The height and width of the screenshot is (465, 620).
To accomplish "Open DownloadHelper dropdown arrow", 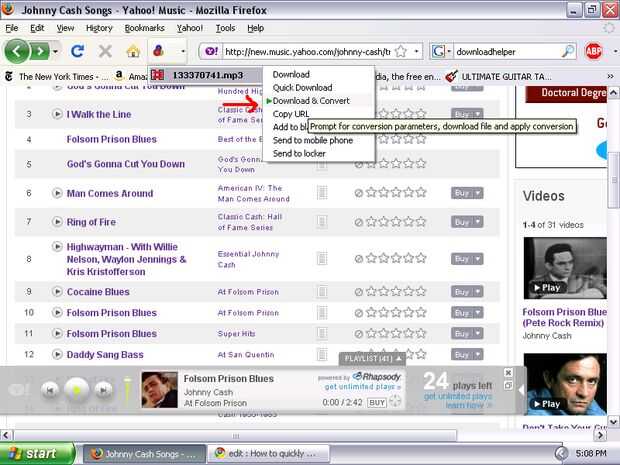I will 183,51.
